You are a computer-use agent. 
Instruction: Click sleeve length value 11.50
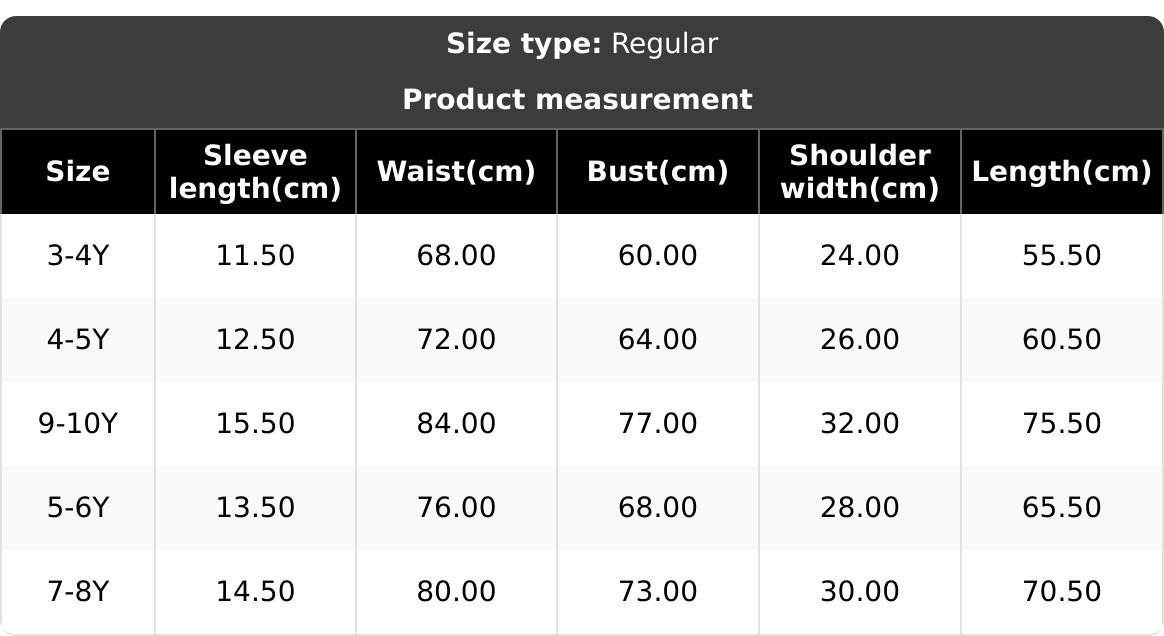255,256
